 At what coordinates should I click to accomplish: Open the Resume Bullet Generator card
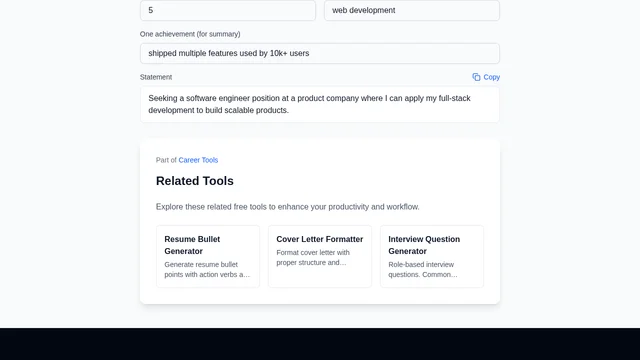208,256
